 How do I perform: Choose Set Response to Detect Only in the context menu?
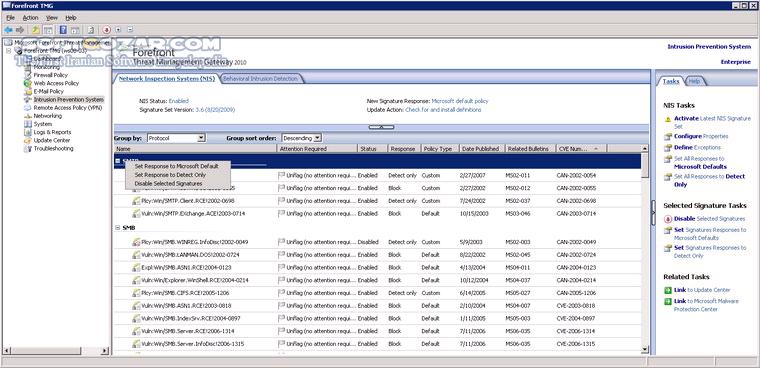tap(170, 175)
